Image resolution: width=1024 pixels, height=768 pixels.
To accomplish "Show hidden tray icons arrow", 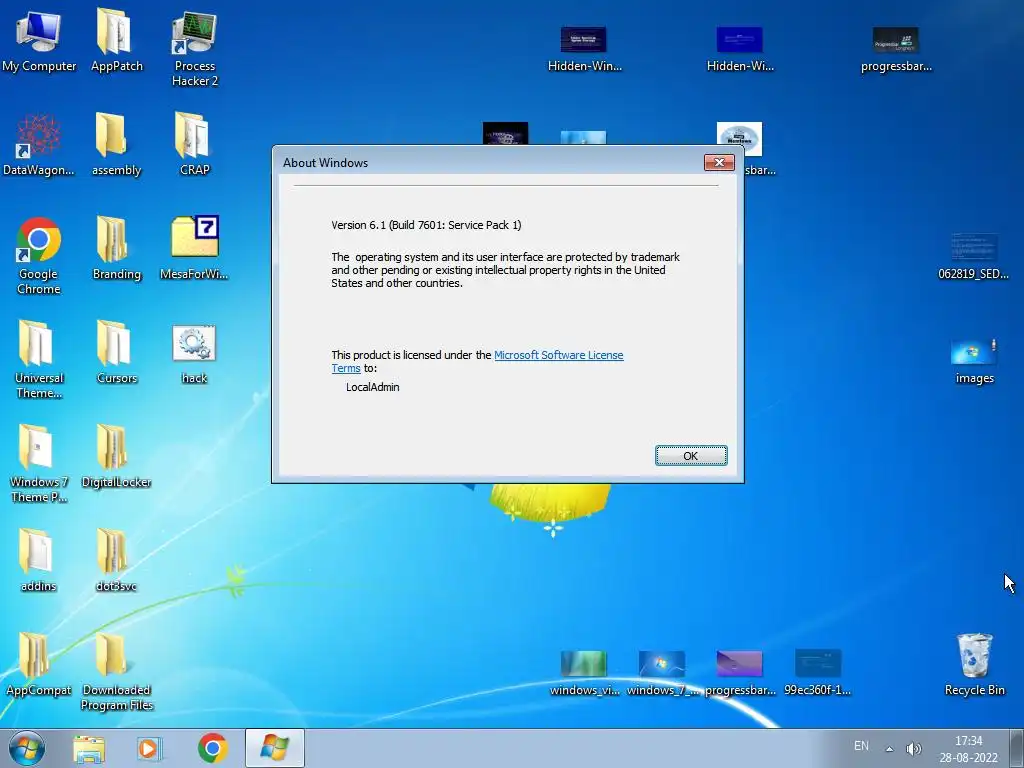I will point(889,748).
